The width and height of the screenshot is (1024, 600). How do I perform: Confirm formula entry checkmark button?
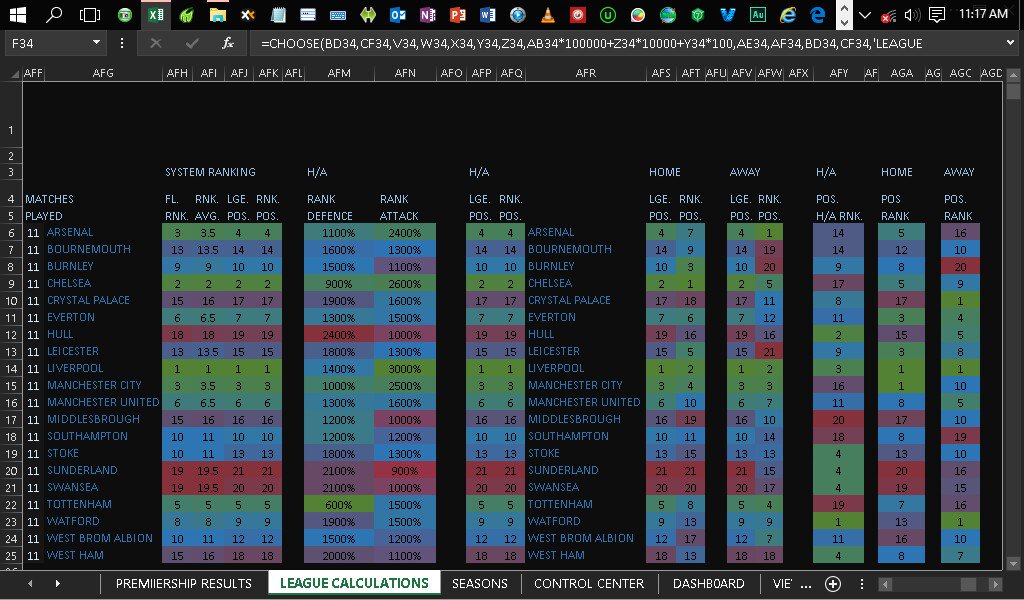click(192, 43)
